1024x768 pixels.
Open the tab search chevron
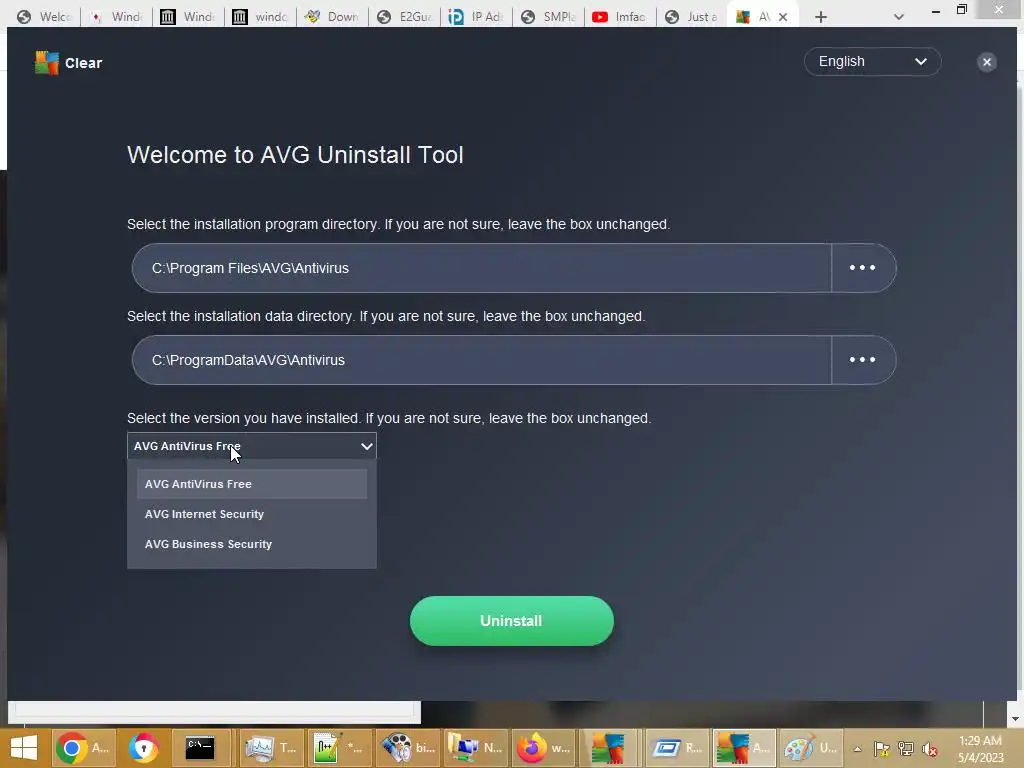[x=899, y=17]
